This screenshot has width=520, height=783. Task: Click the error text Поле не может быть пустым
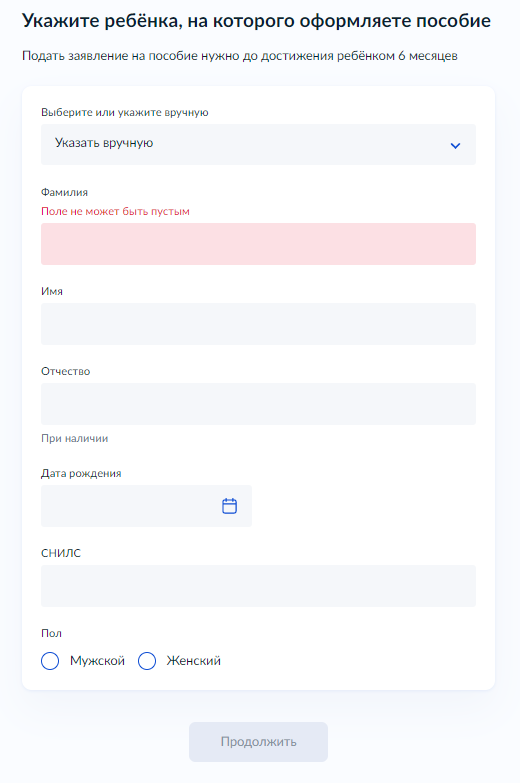pos(115,211)
